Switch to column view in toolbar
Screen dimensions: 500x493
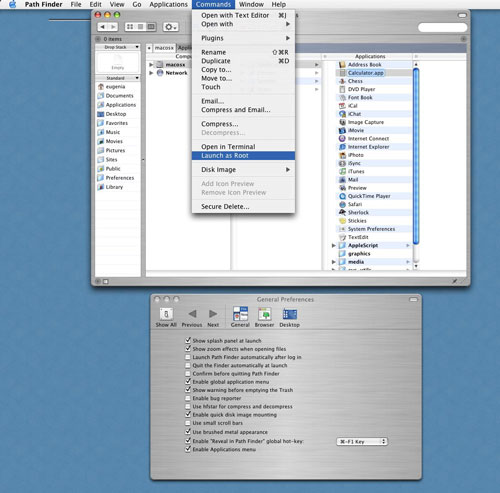click(151, 27)
